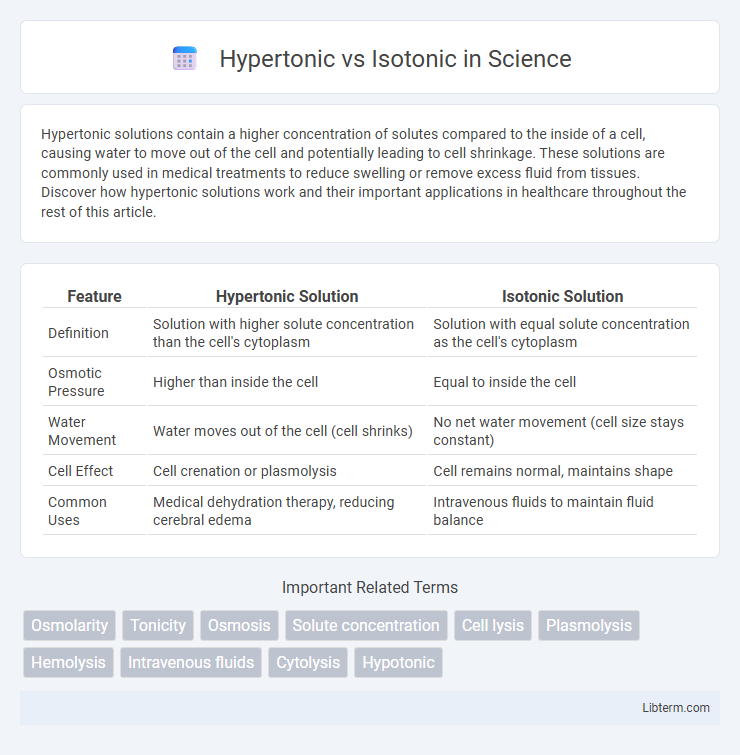
Task: Click 'Solution with higher solute concentration' cell
Action: click(287, 333)
